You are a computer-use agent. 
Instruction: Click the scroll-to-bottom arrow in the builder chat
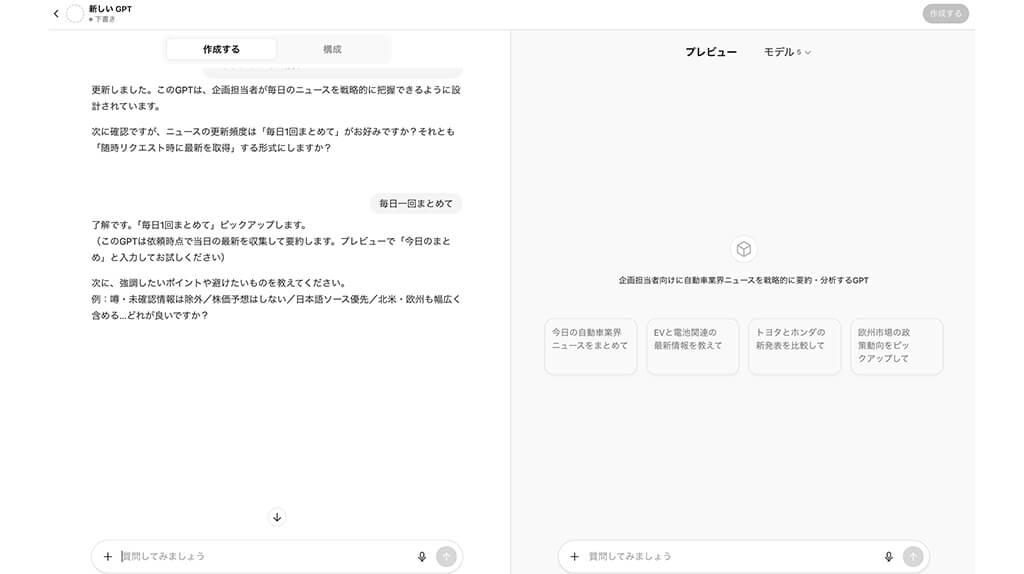tap(277, 517)
